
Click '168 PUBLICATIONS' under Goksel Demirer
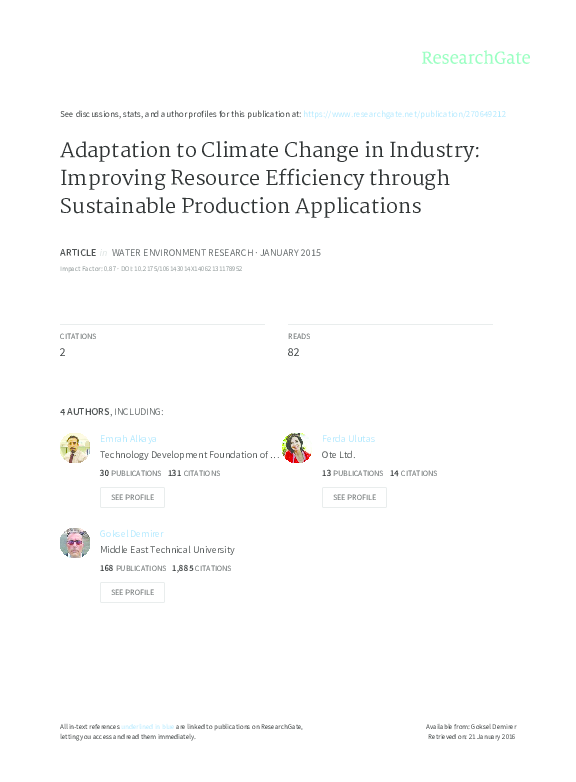click(133, 568)
